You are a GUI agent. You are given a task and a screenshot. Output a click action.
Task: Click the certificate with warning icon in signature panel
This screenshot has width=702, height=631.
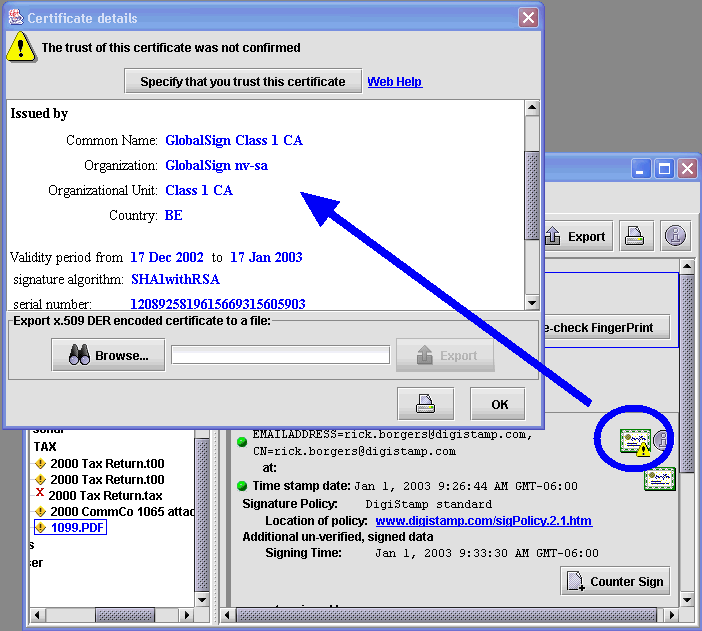point(634,442)
